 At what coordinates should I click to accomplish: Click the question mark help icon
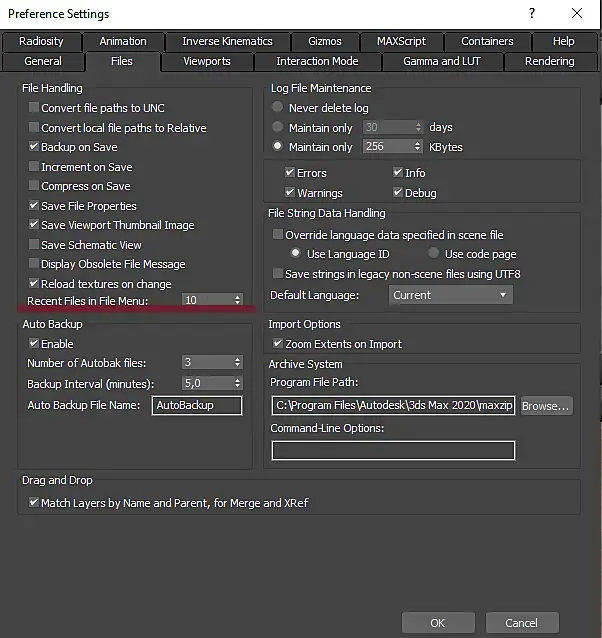pyautogui.click(x=532, y=13)
